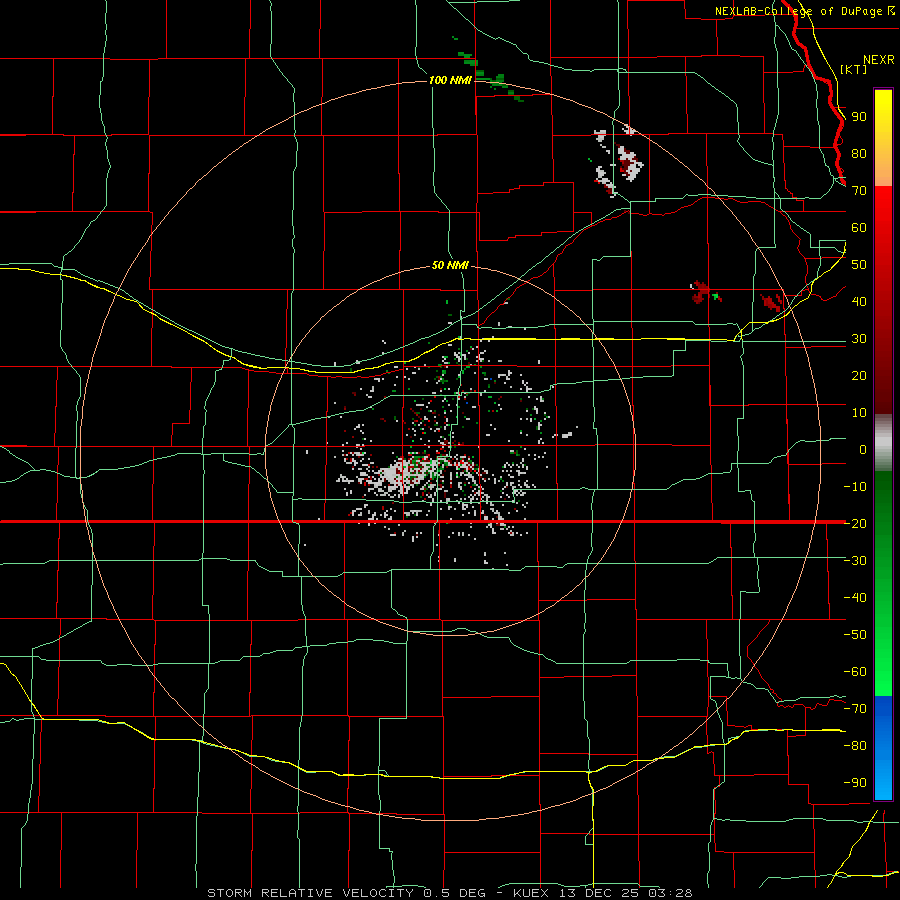Click the 90 scale value
The width and height of the screenshot is (900, 900).
(x=859, y=117)
